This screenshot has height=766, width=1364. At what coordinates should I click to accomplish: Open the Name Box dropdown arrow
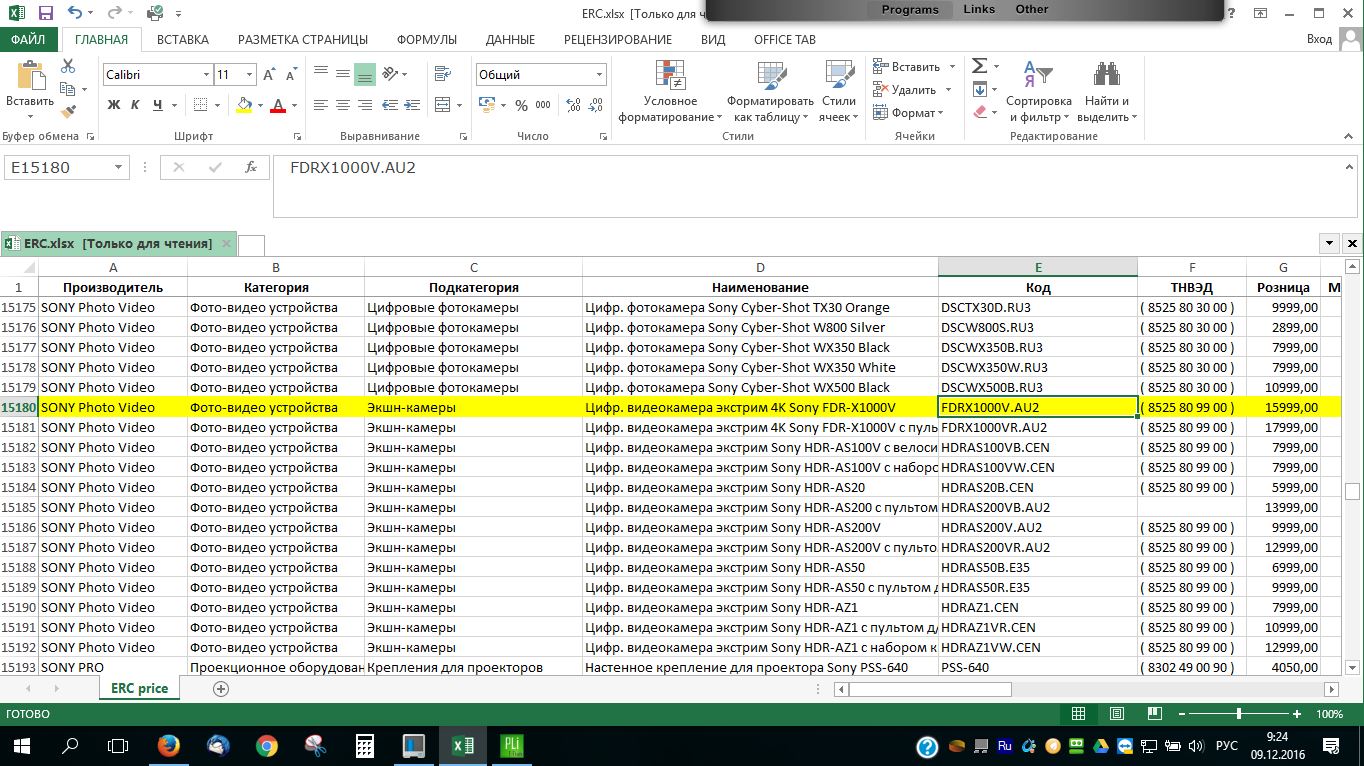pyautogui.click(x=119, y=167)
